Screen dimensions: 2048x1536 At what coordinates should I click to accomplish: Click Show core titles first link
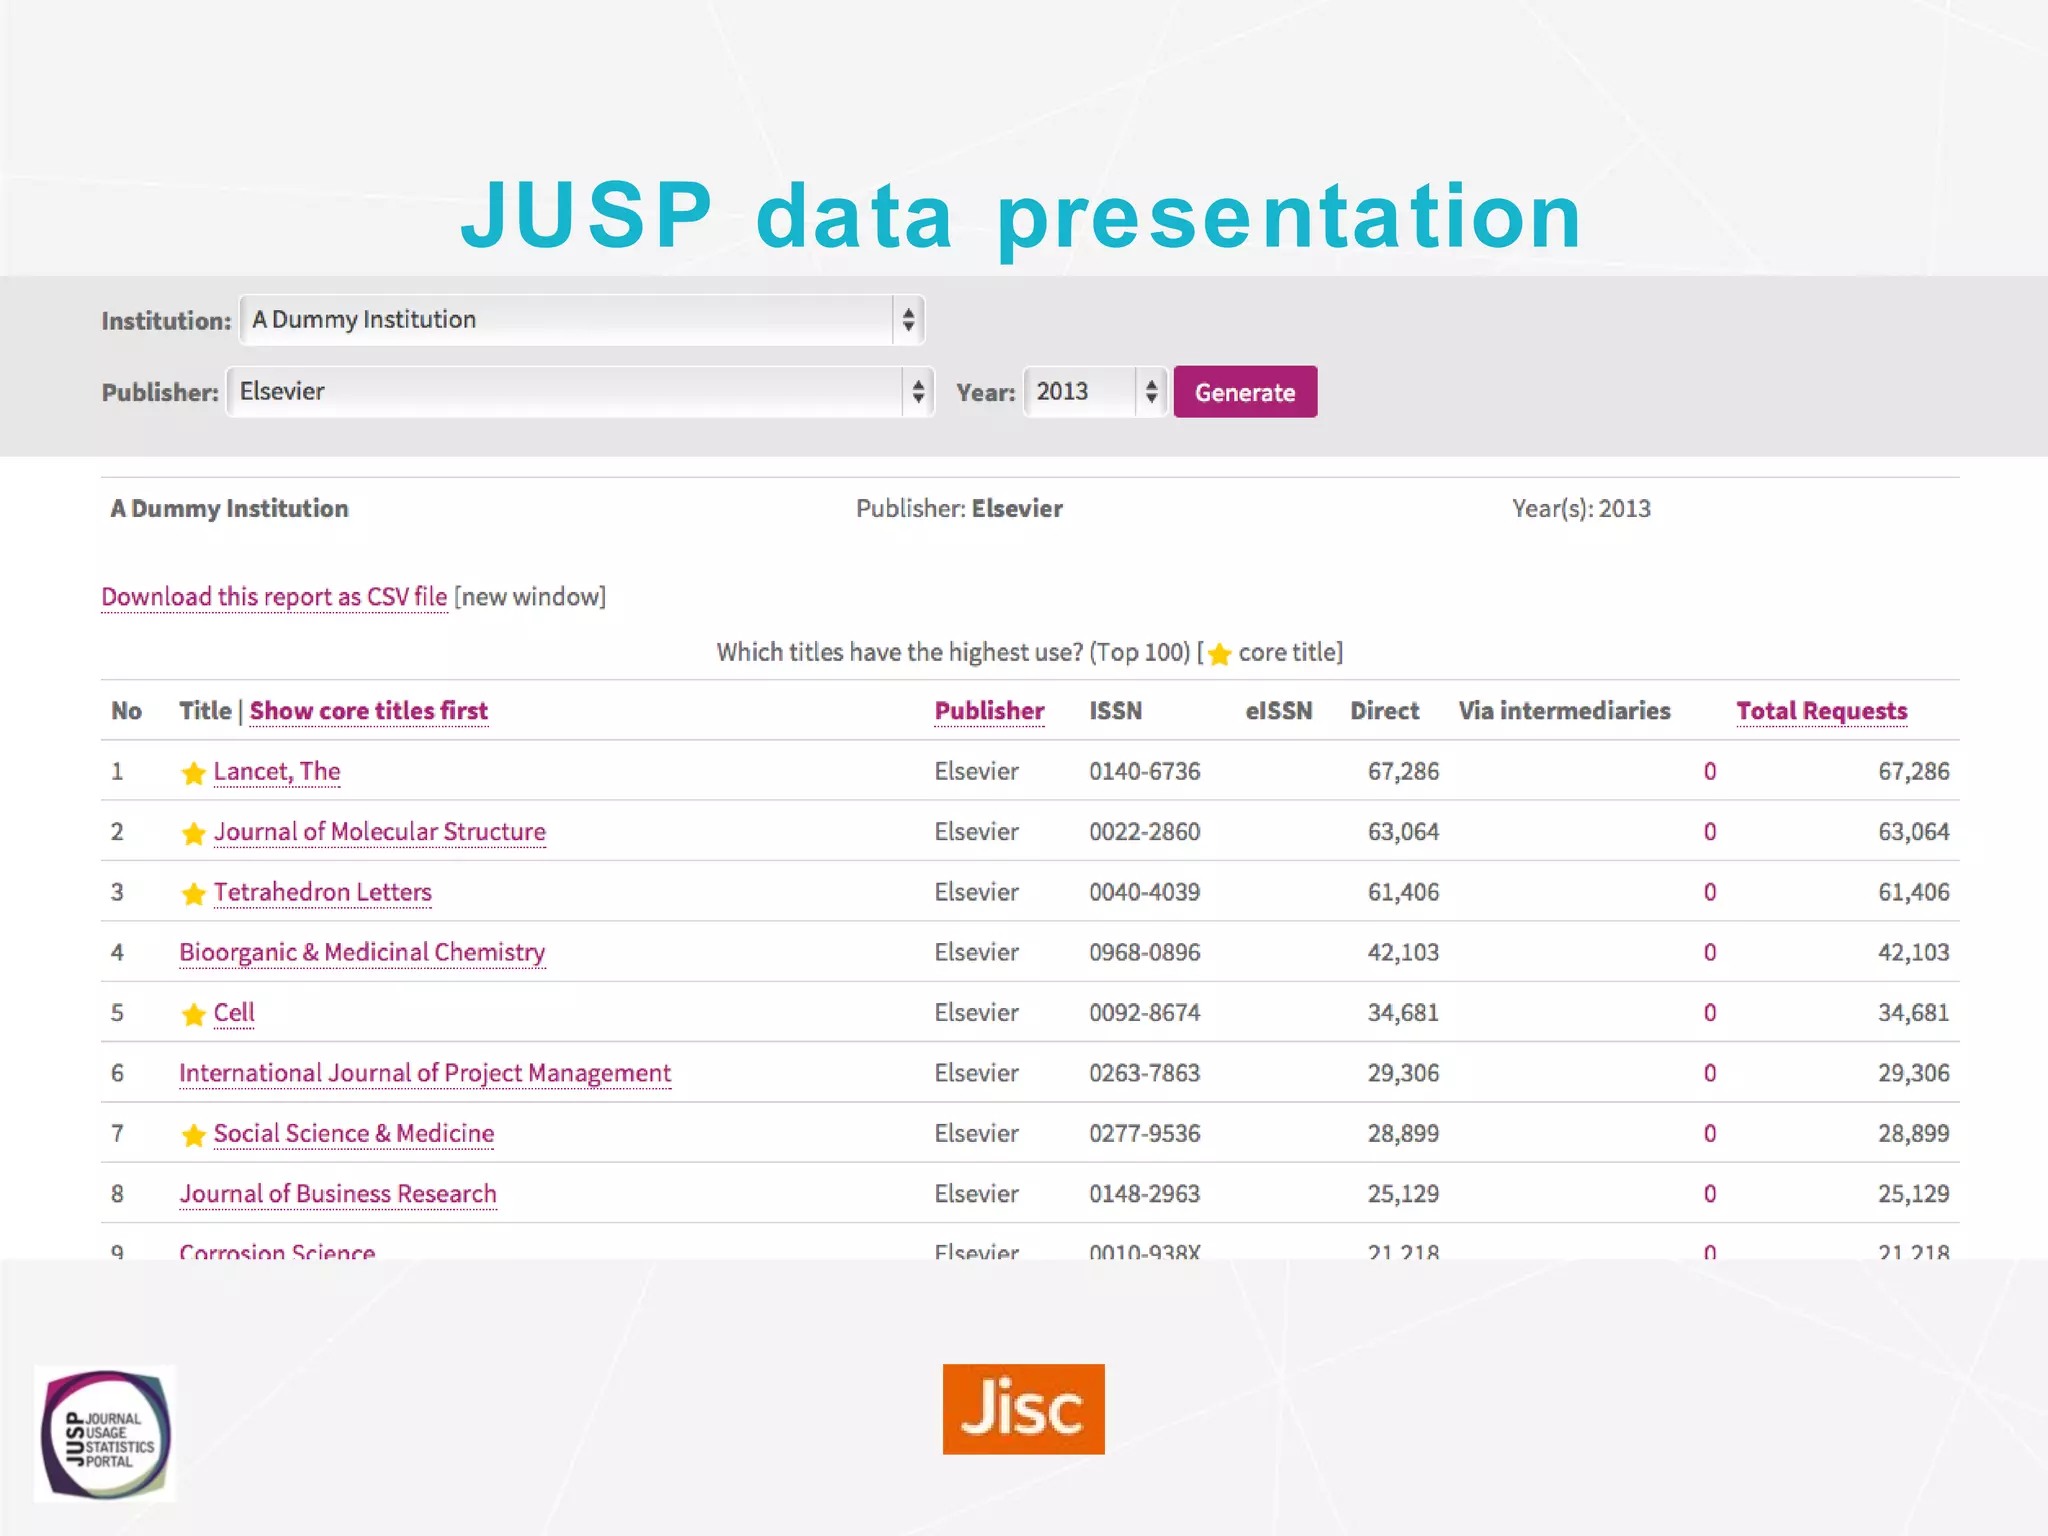pyautogui.click(x=369, y=711)
